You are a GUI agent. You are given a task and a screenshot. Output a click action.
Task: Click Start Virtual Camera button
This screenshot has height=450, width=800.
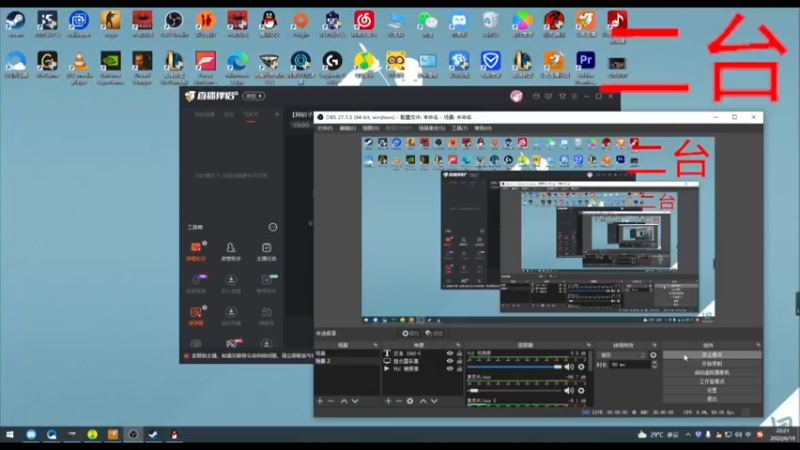coord(712,372)
